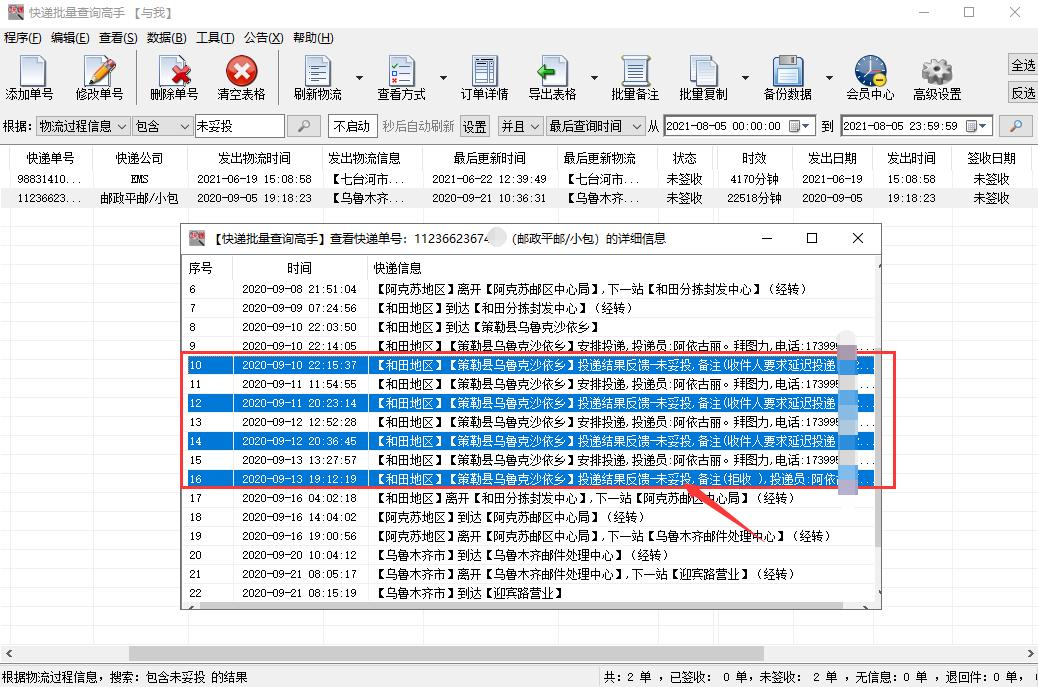Open 高级设置 advanced settings gear icon

coord(936,76)
